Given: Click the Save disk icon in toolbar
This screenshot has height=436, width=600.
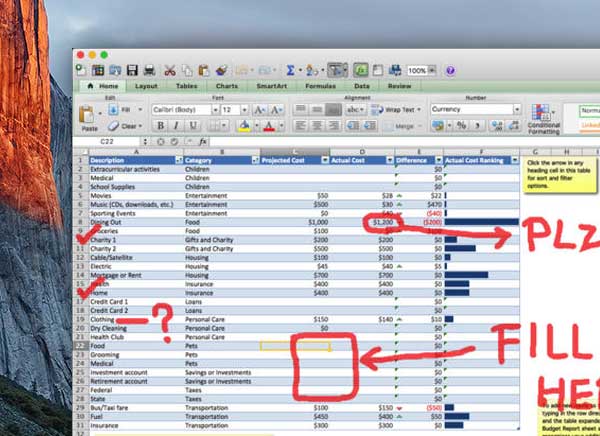Looking at the screenshot, I should coord(131,70).
